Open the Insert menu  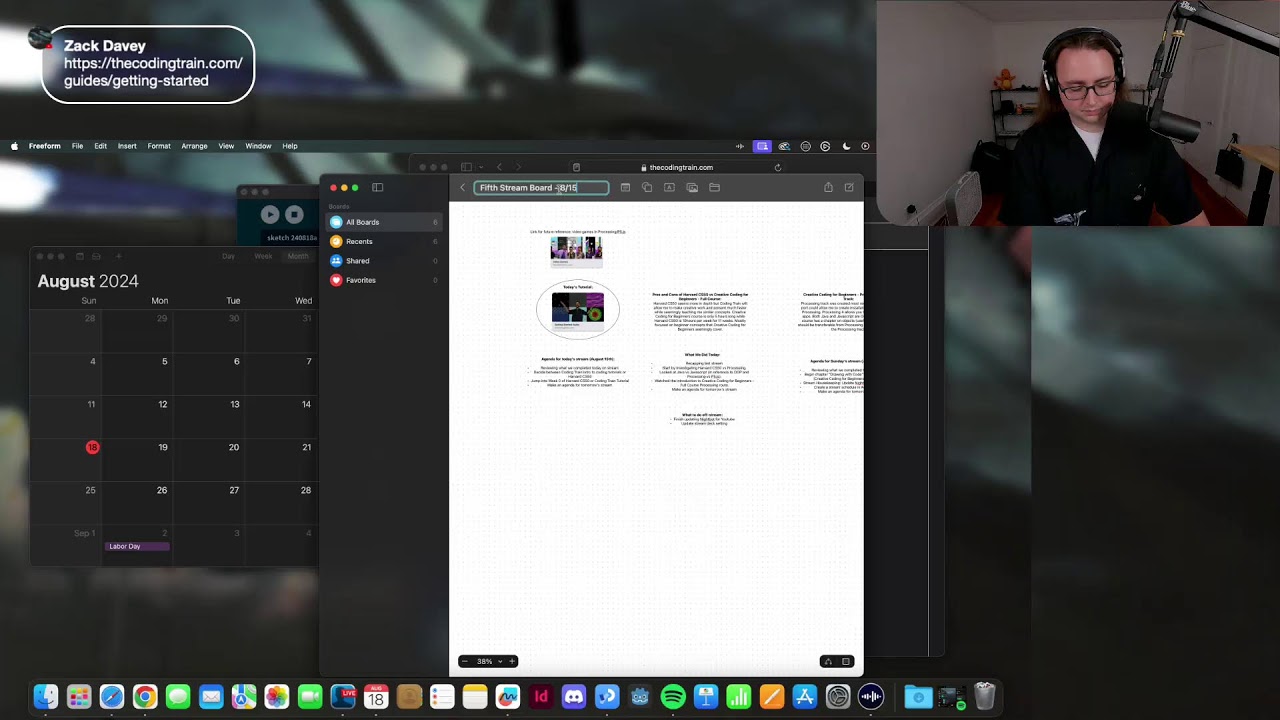tap(127, 146)
